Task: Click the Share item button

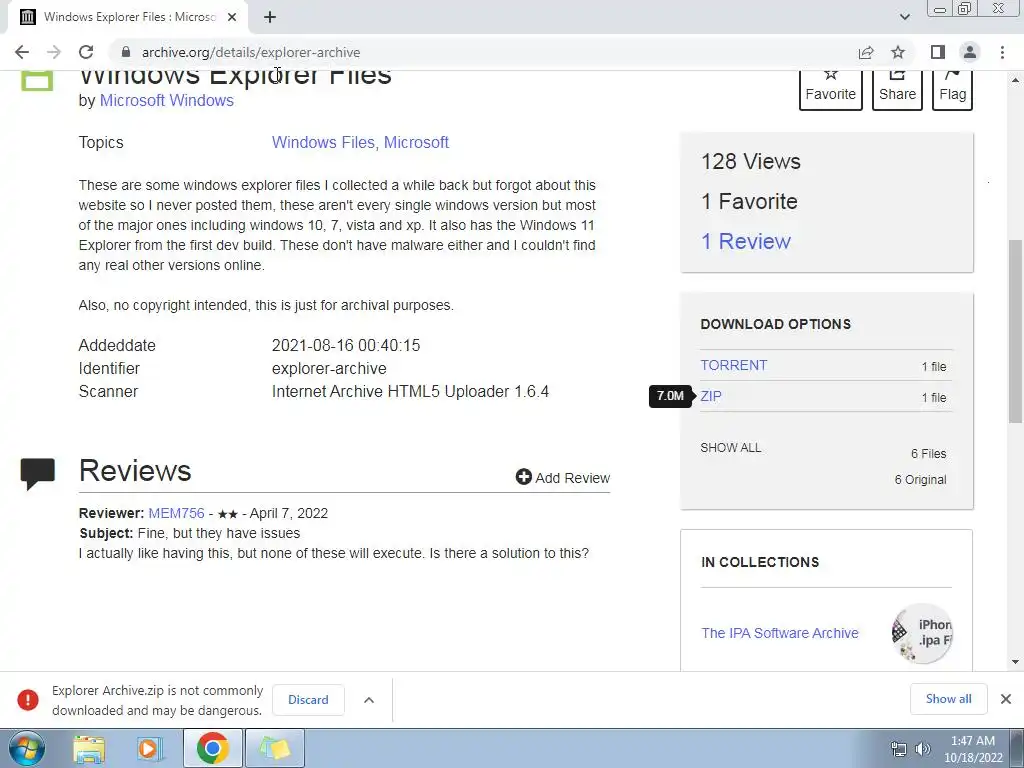Action: [x=897, y=88]
